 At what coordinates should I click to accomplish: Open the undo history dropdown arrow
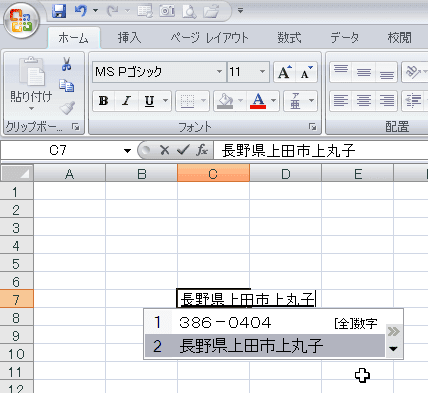coord(95,11)
